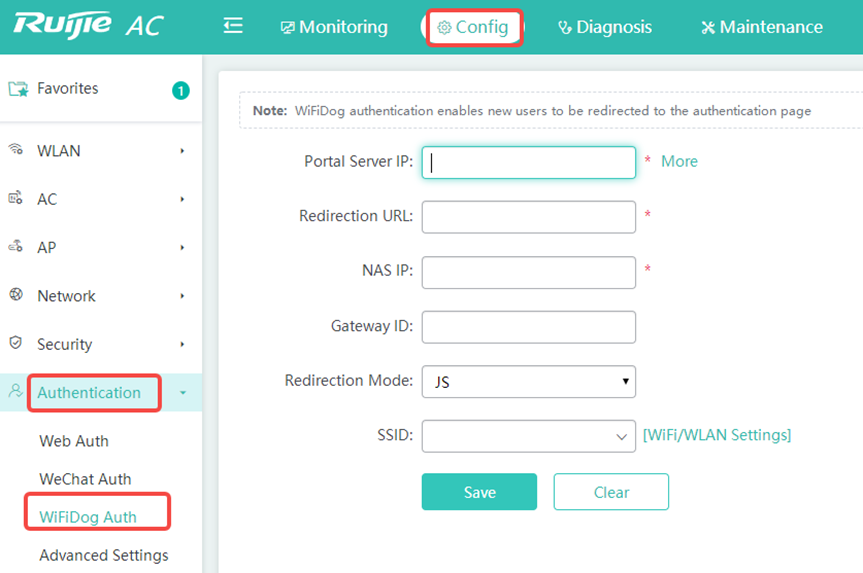
Task: Click the Favorites count badge
Action: tap(181, 90)
